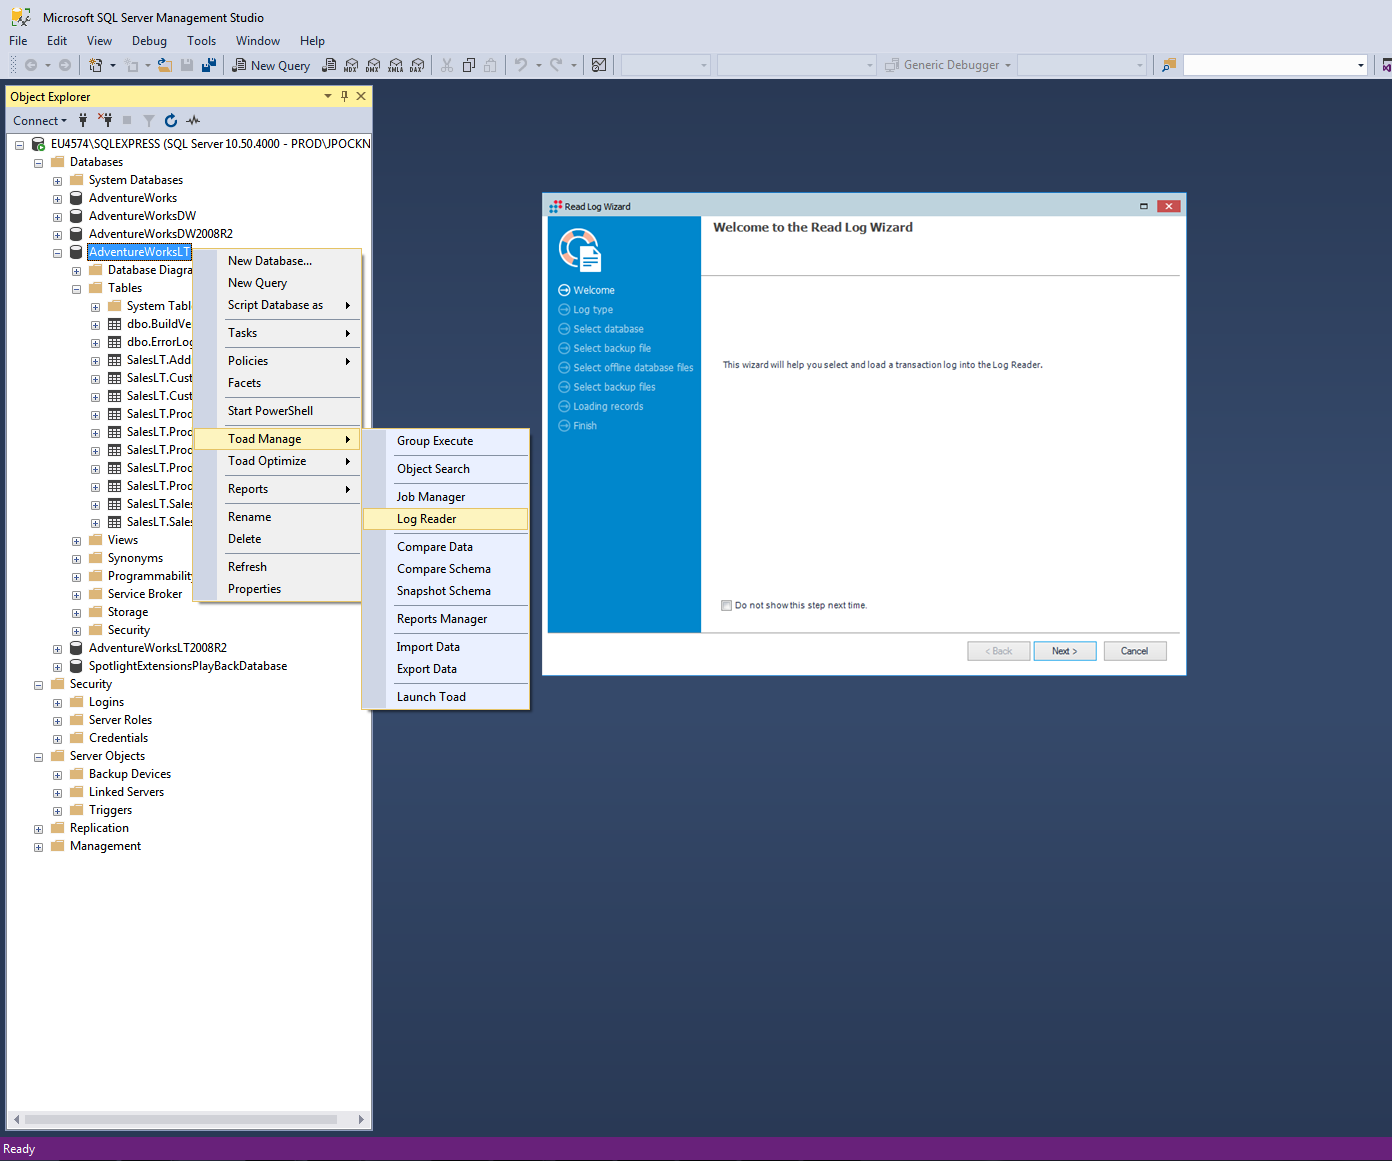Screen dimensions: 1392x1161
Task: Click the Connect server plug icon
Action: tap(82, 120)
